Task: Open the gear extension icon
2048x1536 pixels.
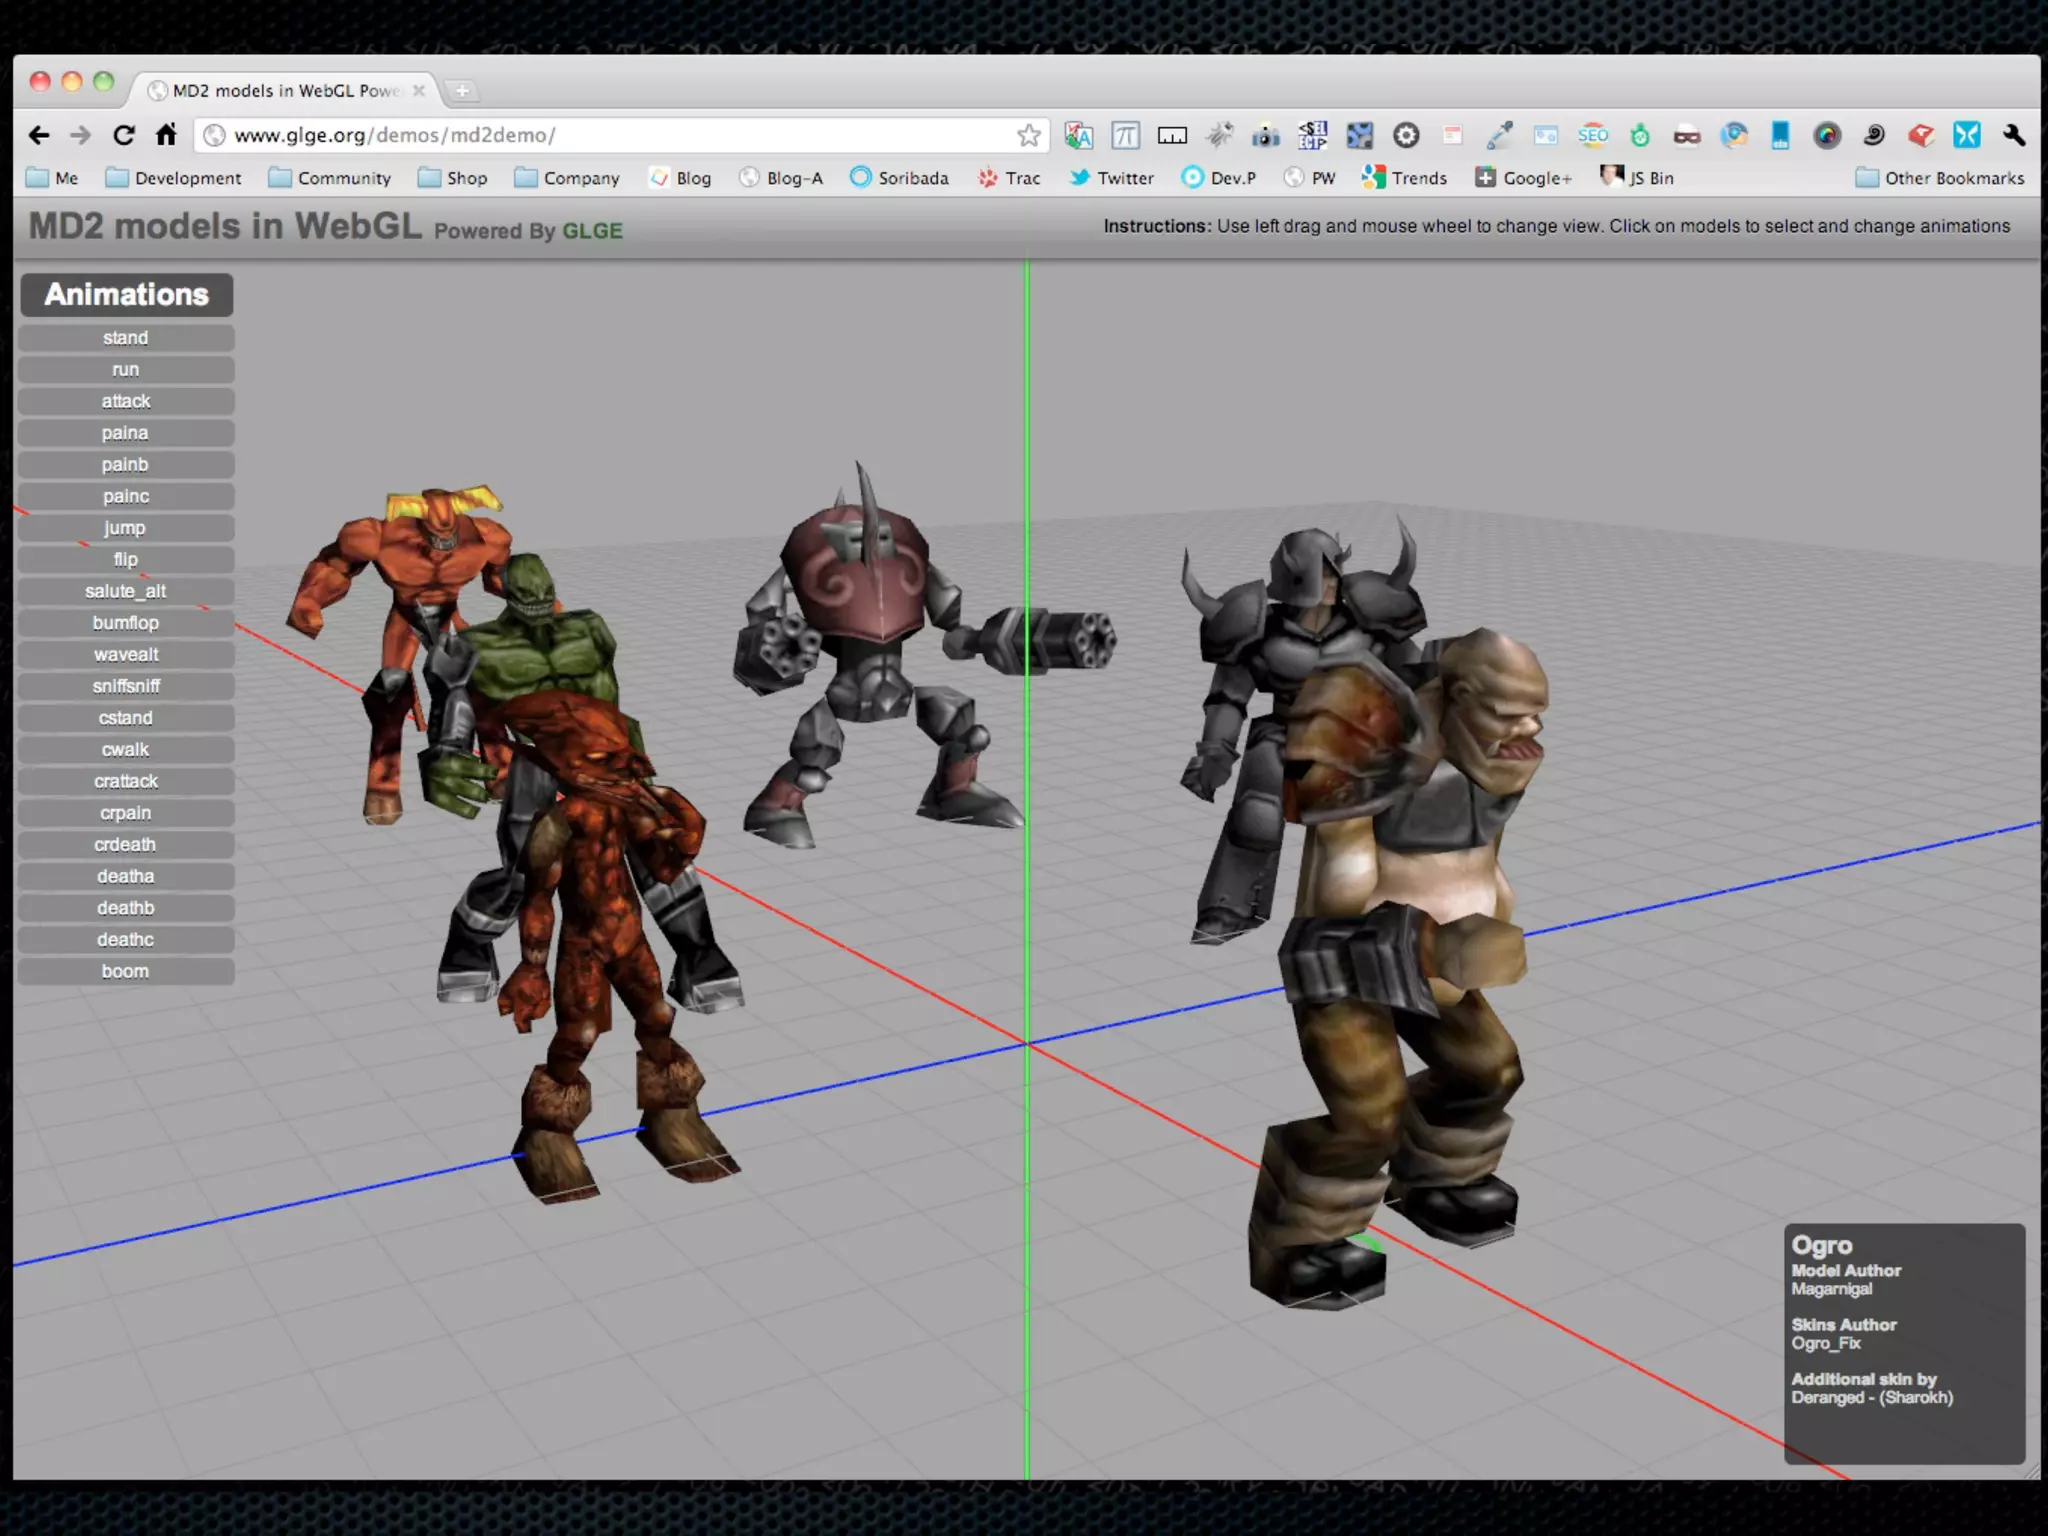Action: tap(1406, 135)
